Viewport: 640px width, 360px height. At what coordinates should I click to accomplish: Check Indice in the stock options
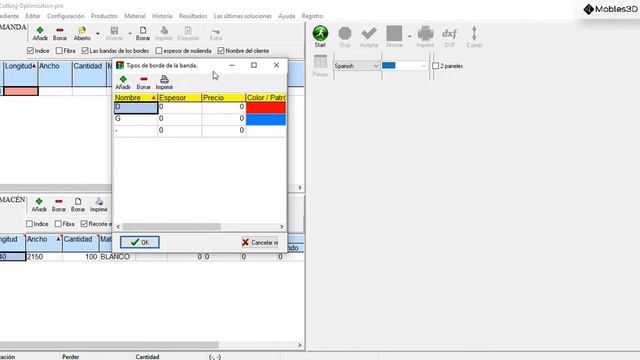pyautogui.click(x=29, y=224)
